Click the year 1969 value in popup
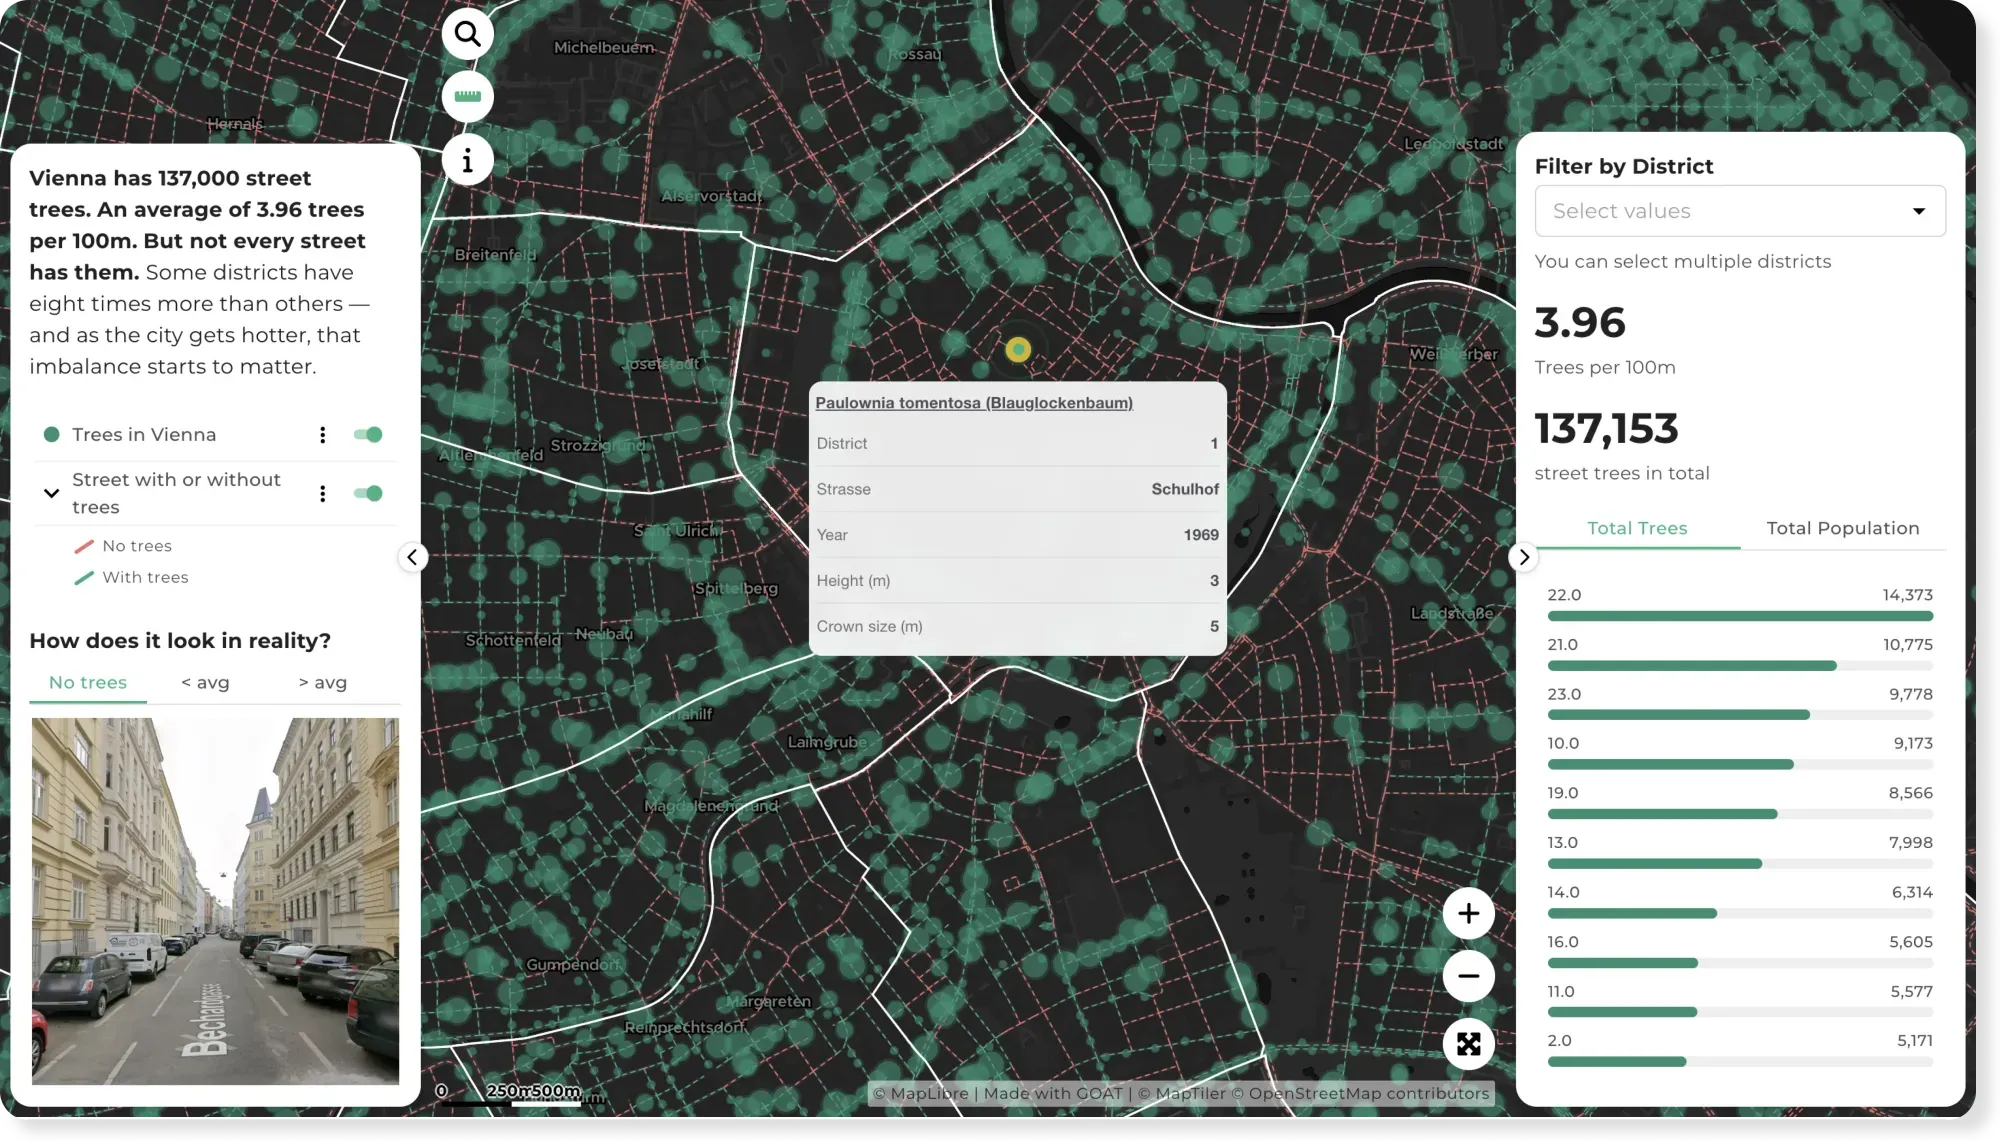The image size is (2000, 1141). pyautogui.click(x=1201, y=535)
